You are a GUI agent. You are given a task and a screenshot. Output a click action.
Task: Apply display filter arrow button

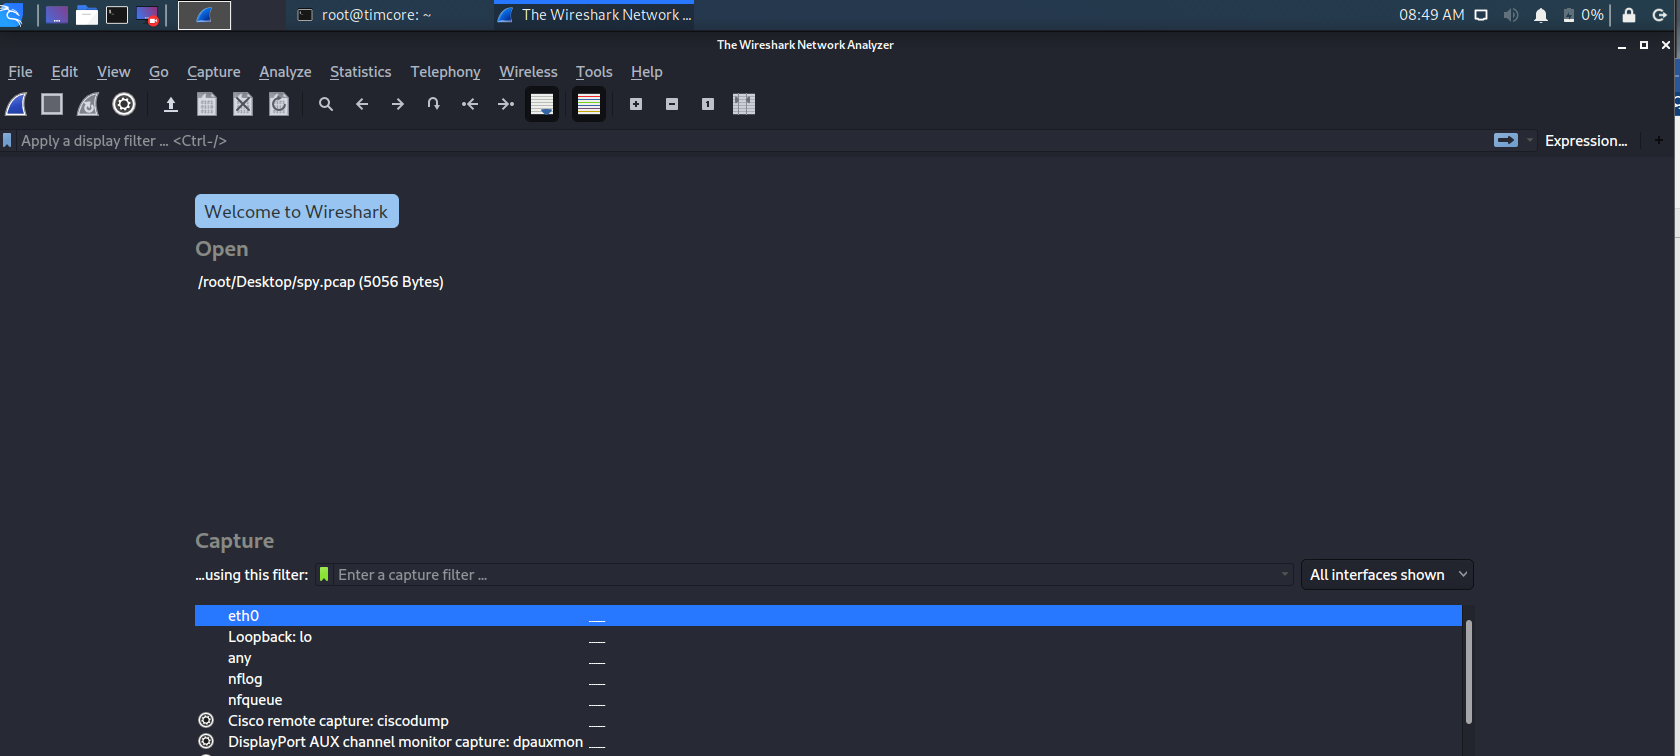click(1506, 141)
